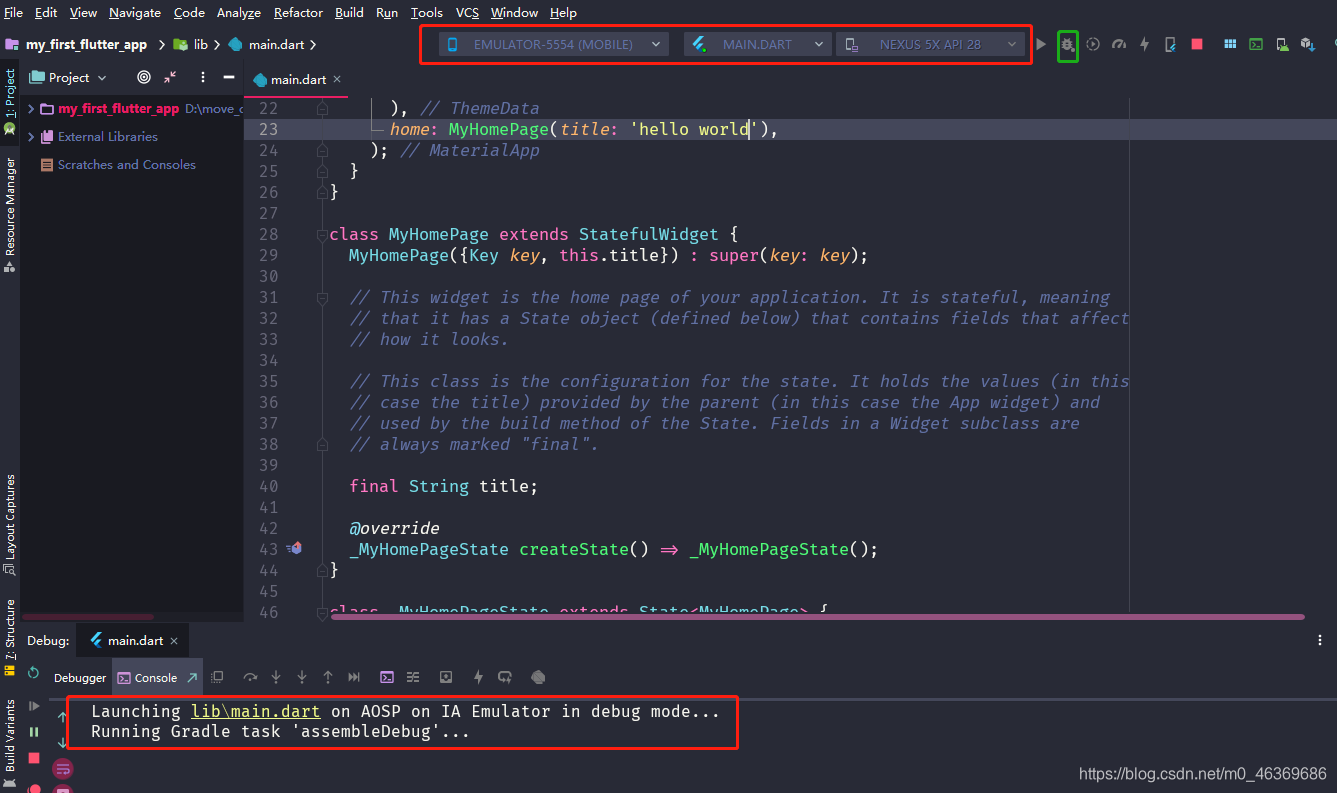1337x793 pixels.
Task: Click locate target icon in Project panel
Action: (x=144, y=77)
